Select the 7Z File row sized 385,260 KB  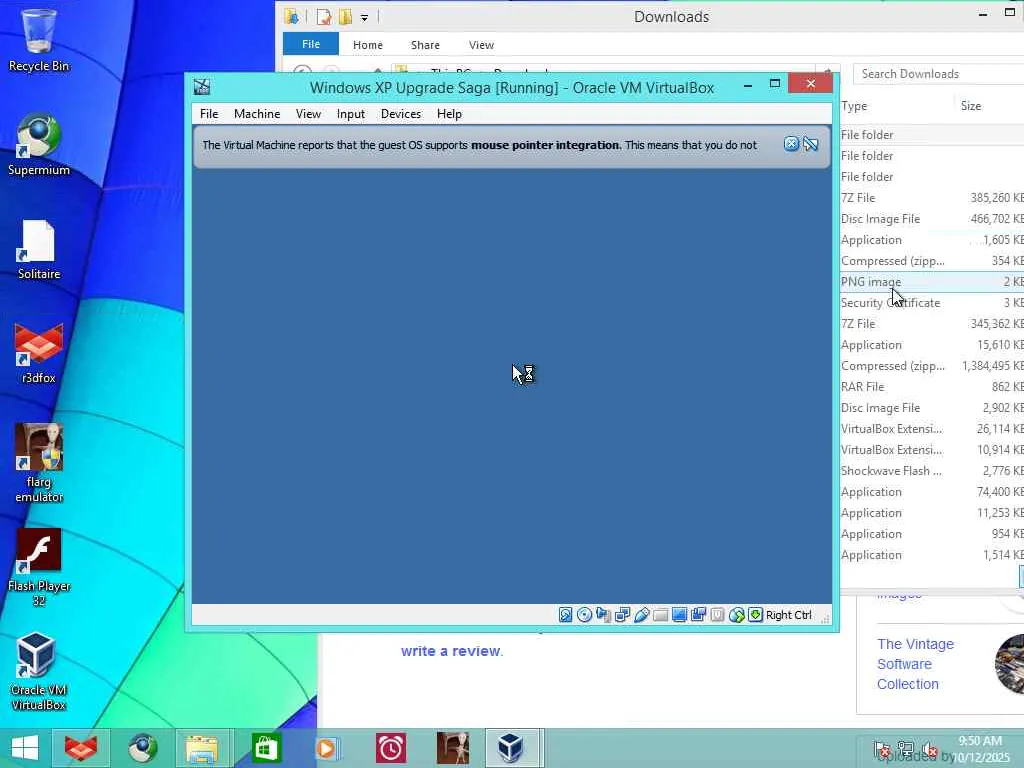(932, 197)
